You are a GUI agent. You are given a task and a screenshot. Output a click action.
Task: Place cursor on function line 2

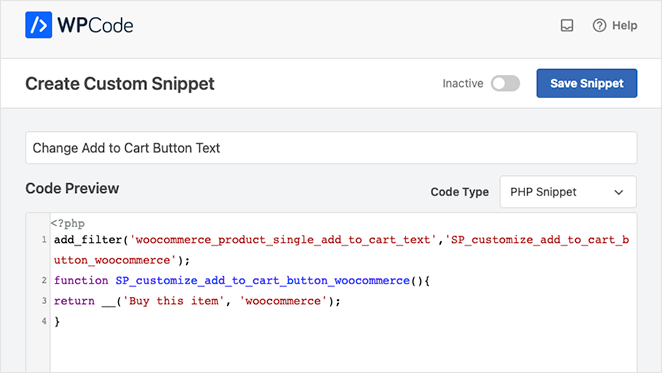[x=242, y=280]
